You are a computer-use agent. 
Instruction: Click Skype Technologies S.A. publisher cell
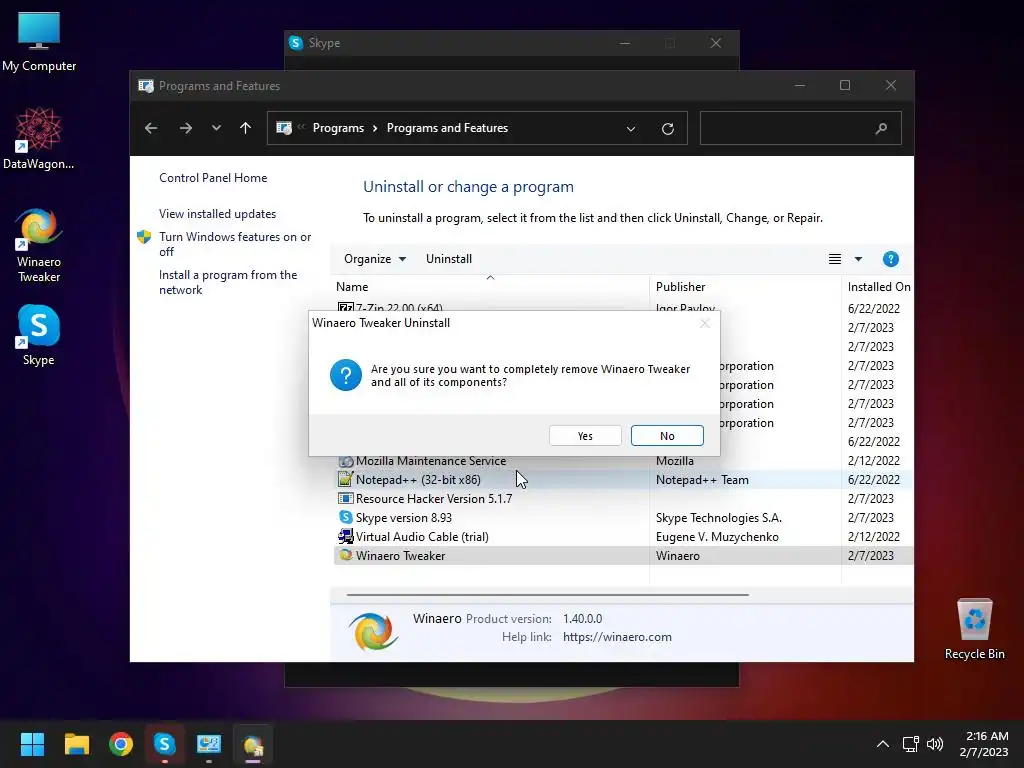click(x=718, y=517)
